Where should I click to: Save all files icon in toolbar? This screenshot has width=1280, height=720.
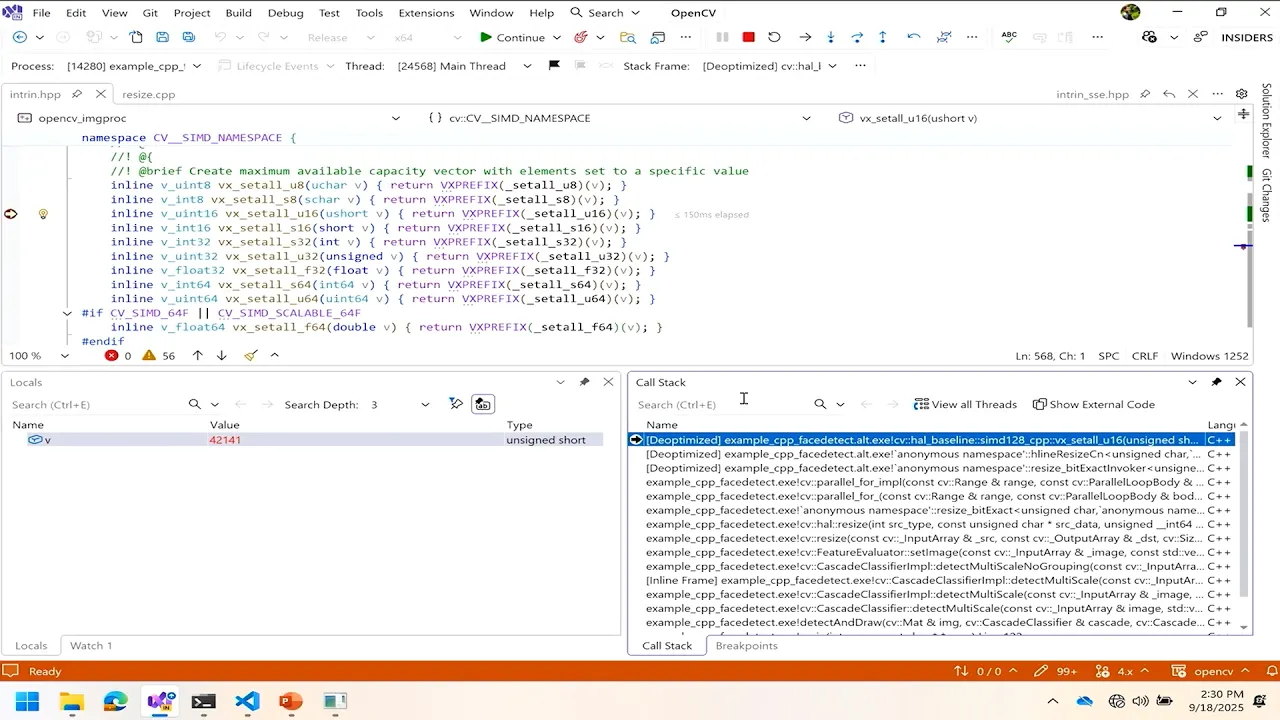tap(188, 37)
